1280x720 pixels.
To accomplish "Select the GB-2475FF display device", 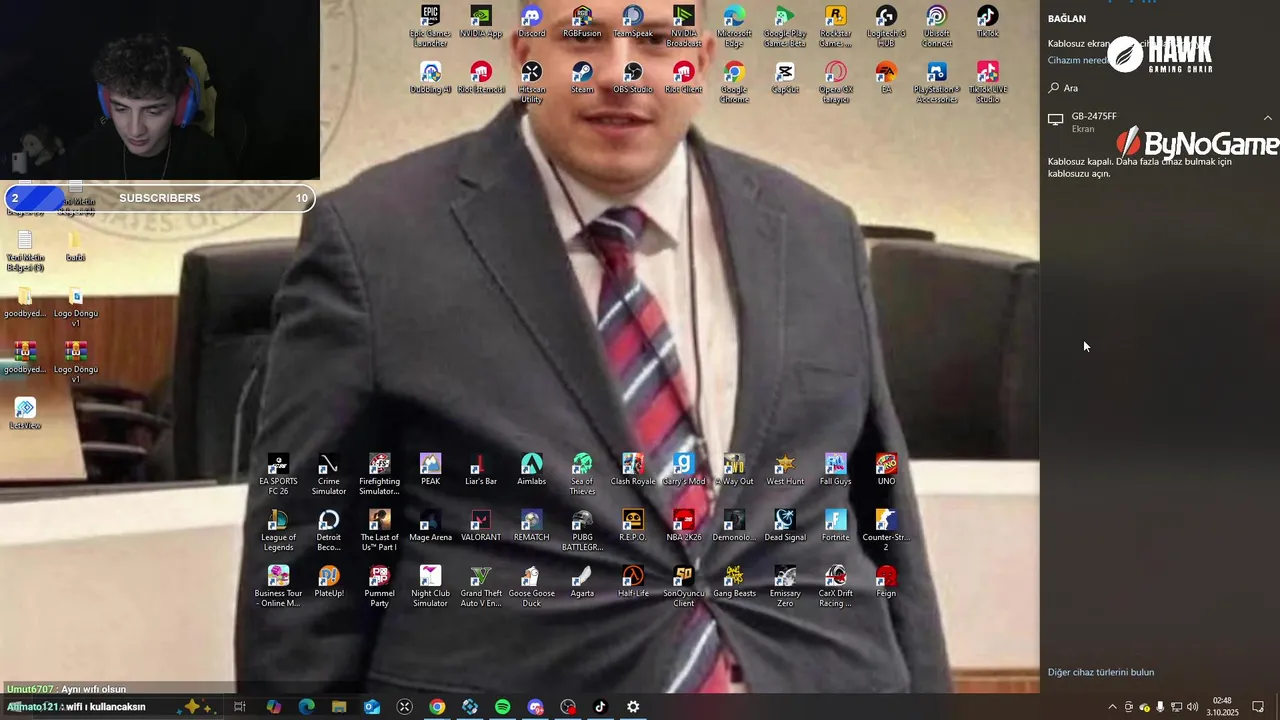I will tap(1160, 122).
